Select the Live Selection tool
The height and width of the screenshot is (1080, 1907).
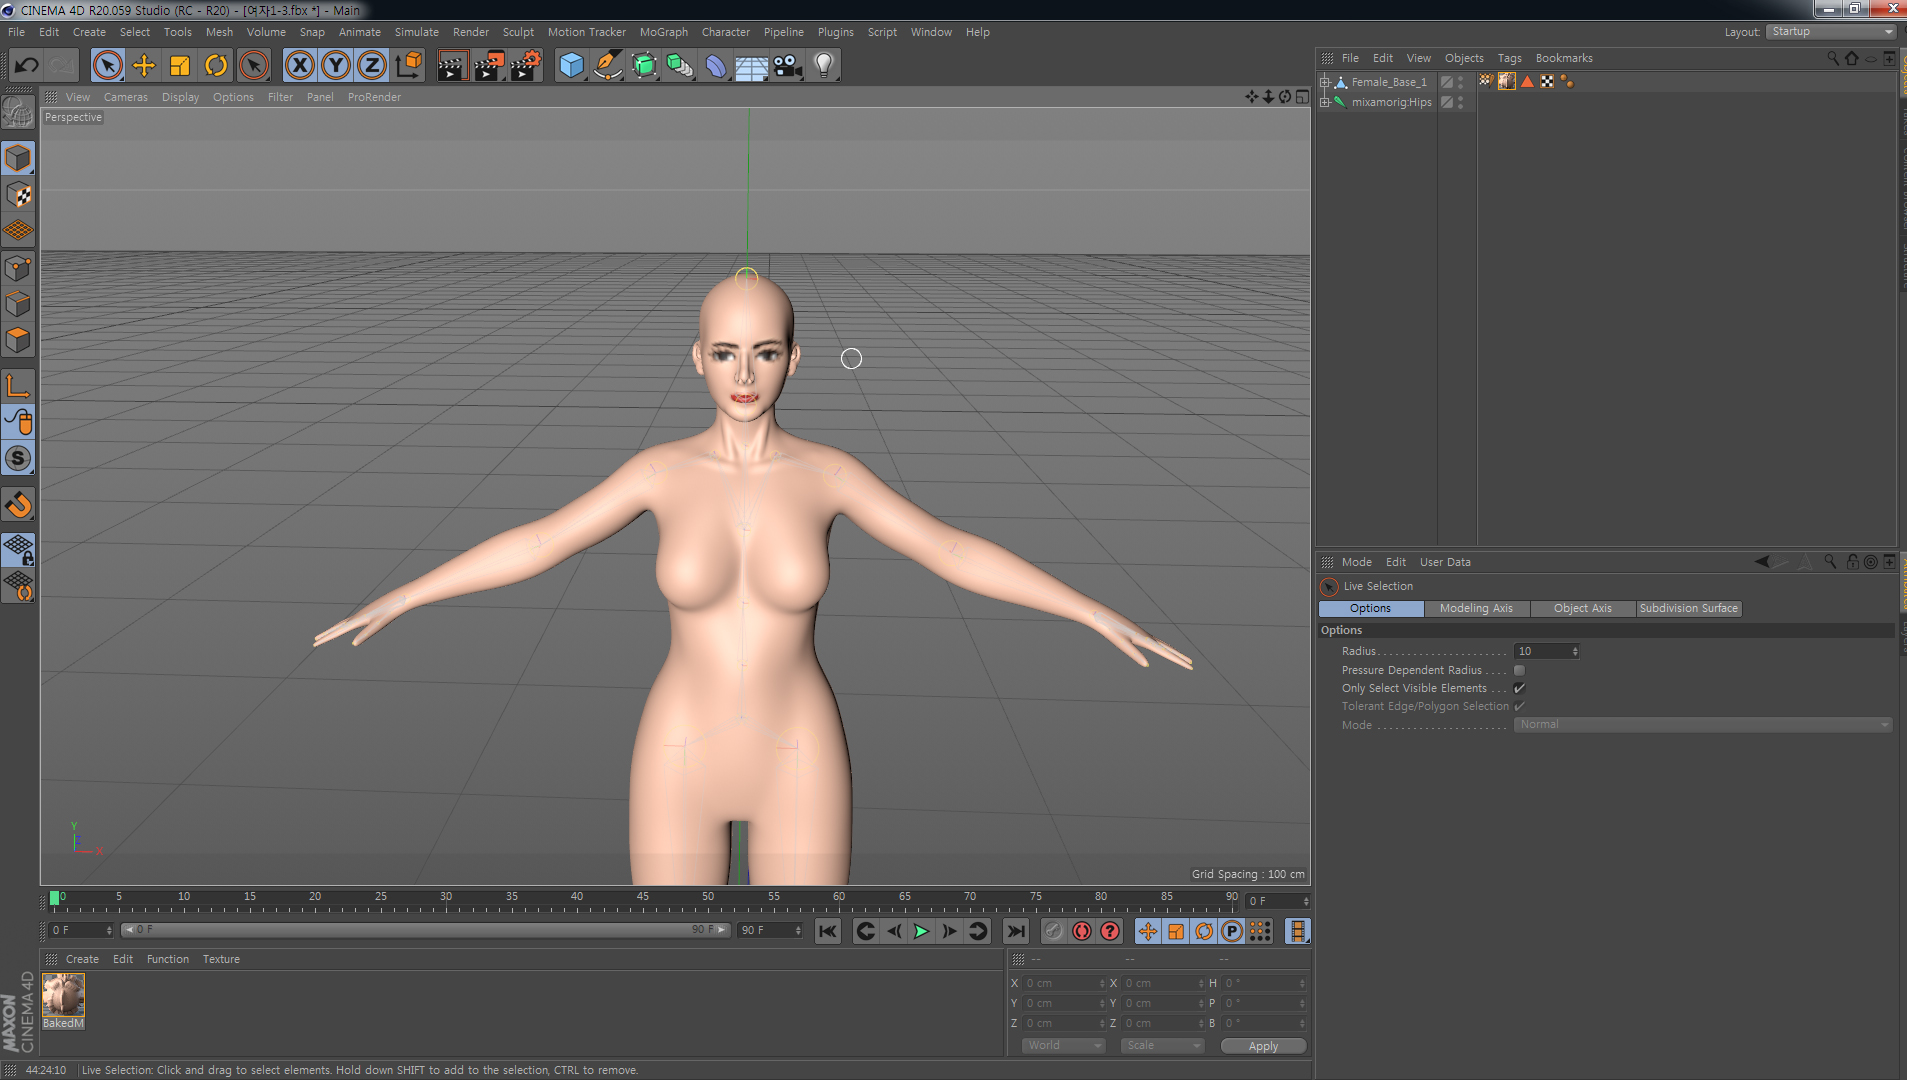click(107, 66)
